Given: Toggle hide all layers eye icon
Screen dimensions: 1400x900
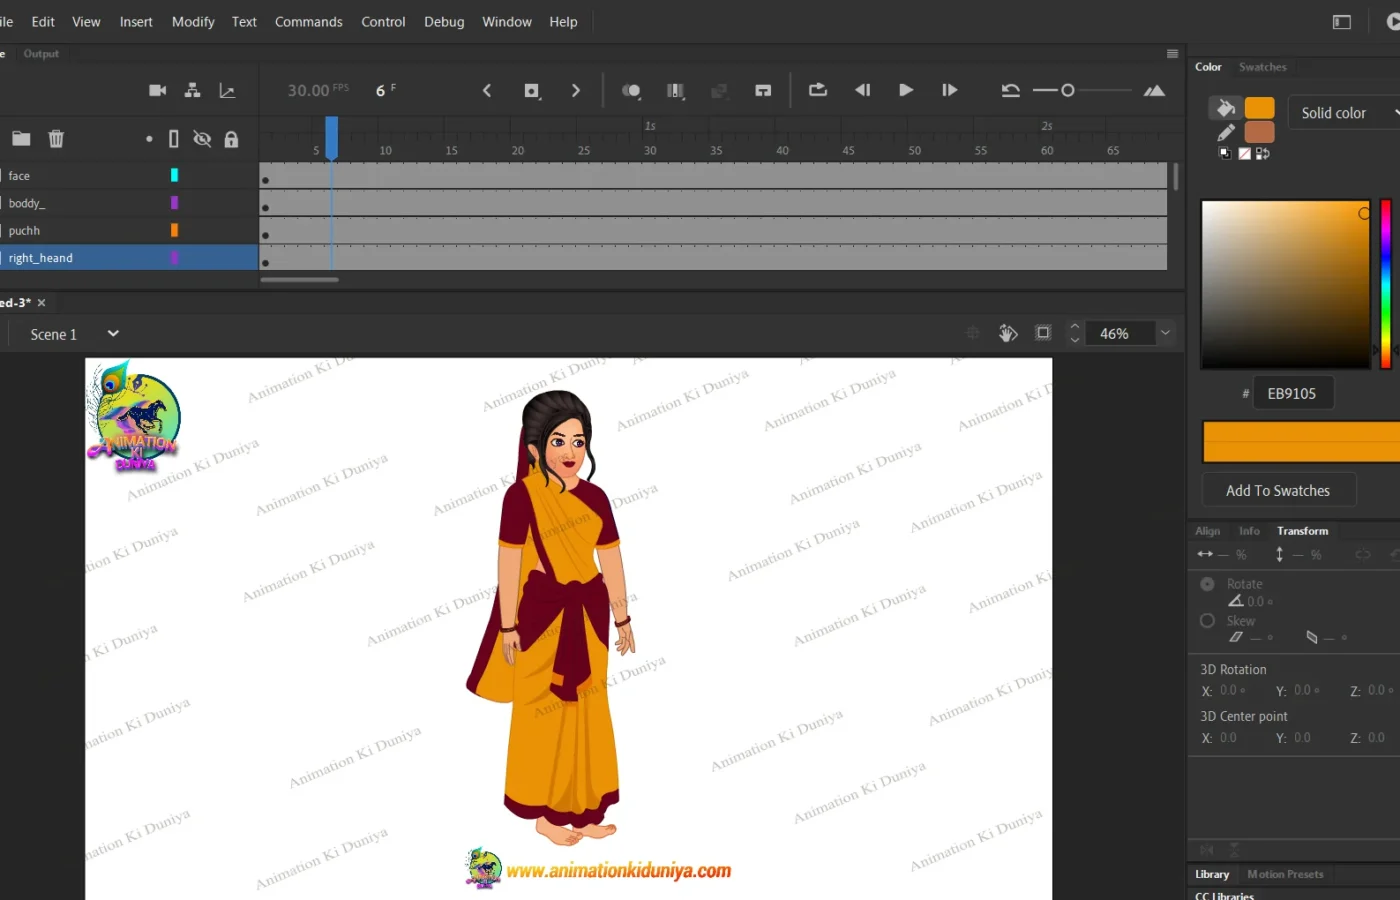Looking at the screenshot, I should coord(202,139).
